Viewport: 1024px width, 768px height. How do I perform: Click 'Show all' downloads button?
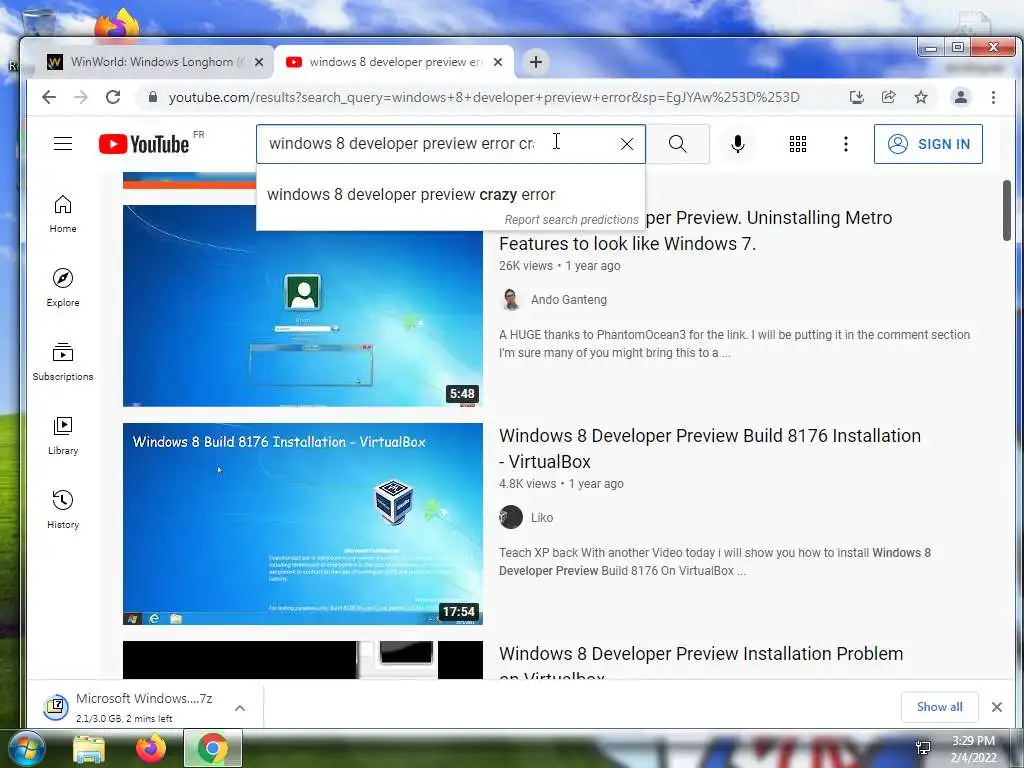tap(939, 707)
